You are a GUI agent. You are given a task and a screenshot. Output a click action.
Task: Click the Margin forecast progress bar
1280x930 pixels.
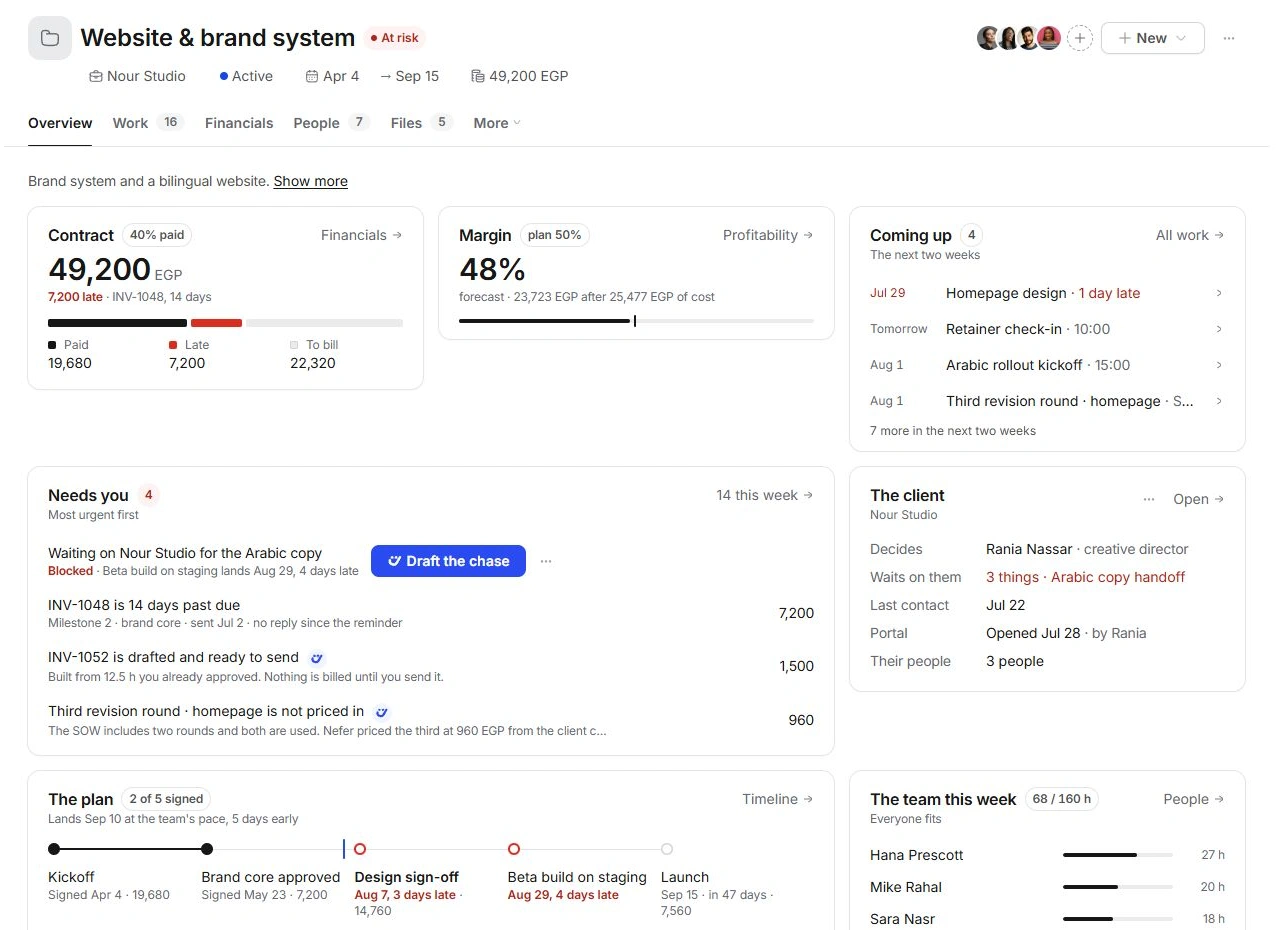coord(636,321)
